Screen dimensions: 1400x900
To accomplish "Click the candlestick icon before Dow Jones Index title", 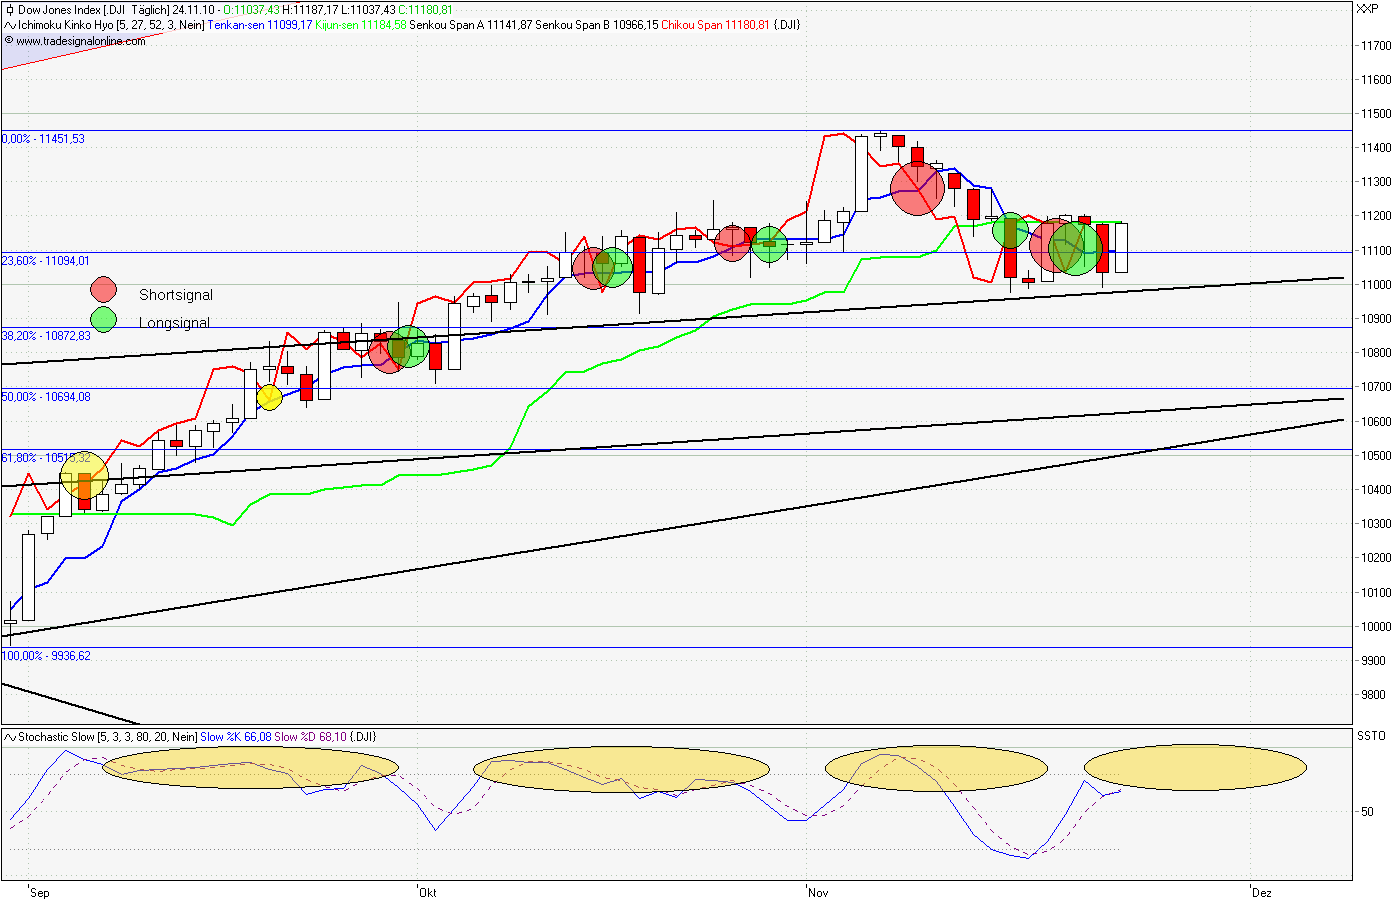I will click(x=10, y=8).
